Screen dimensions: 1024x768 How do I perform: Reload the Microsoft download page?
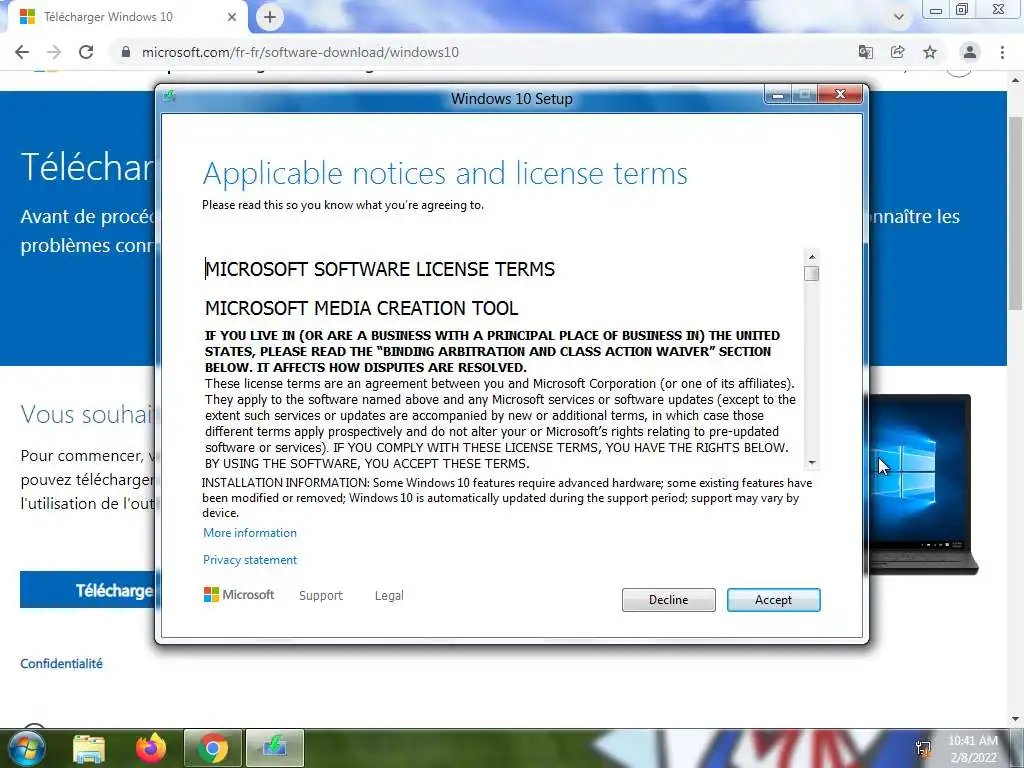tap(86, 52)
